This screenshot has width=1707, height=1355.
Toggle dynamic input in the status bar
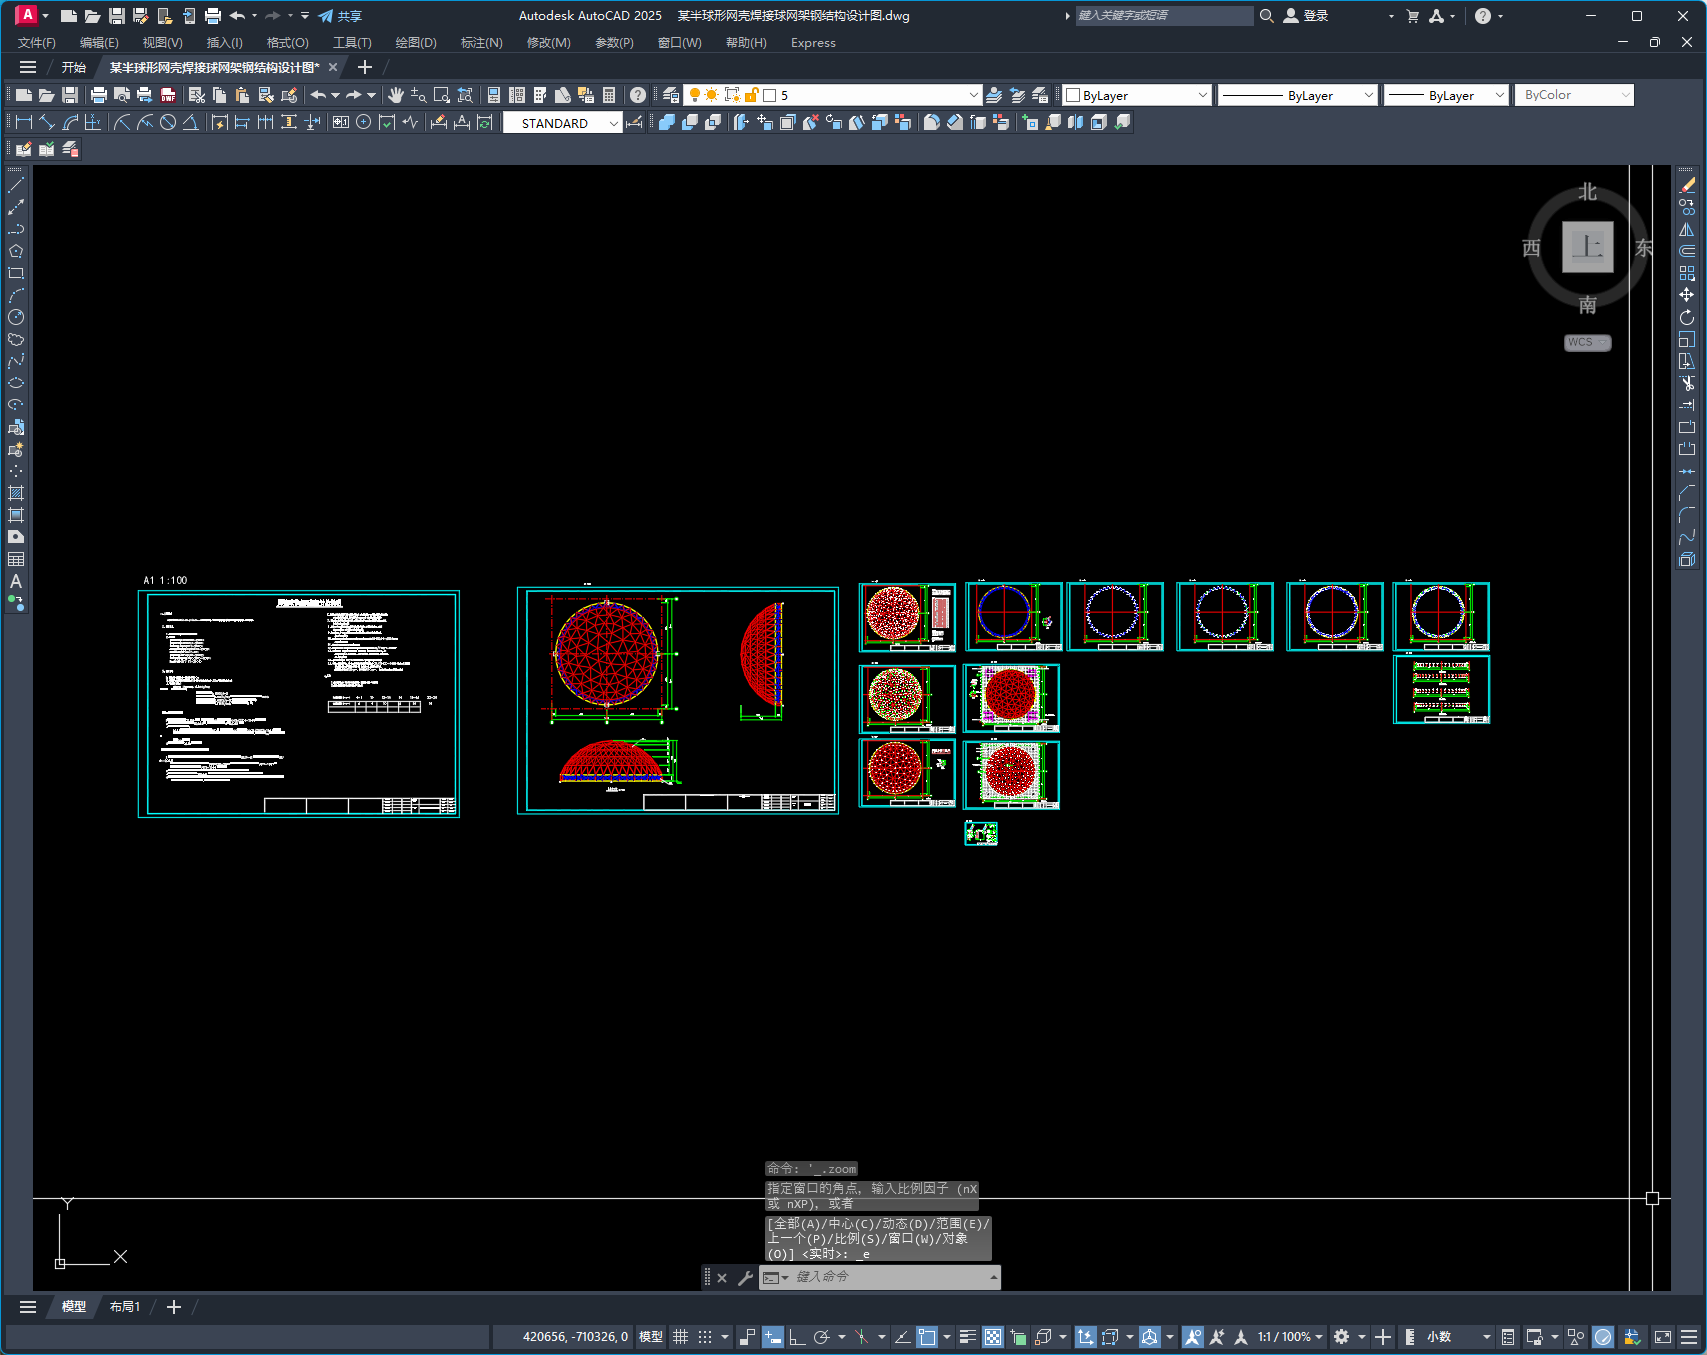click(773, 1337)
